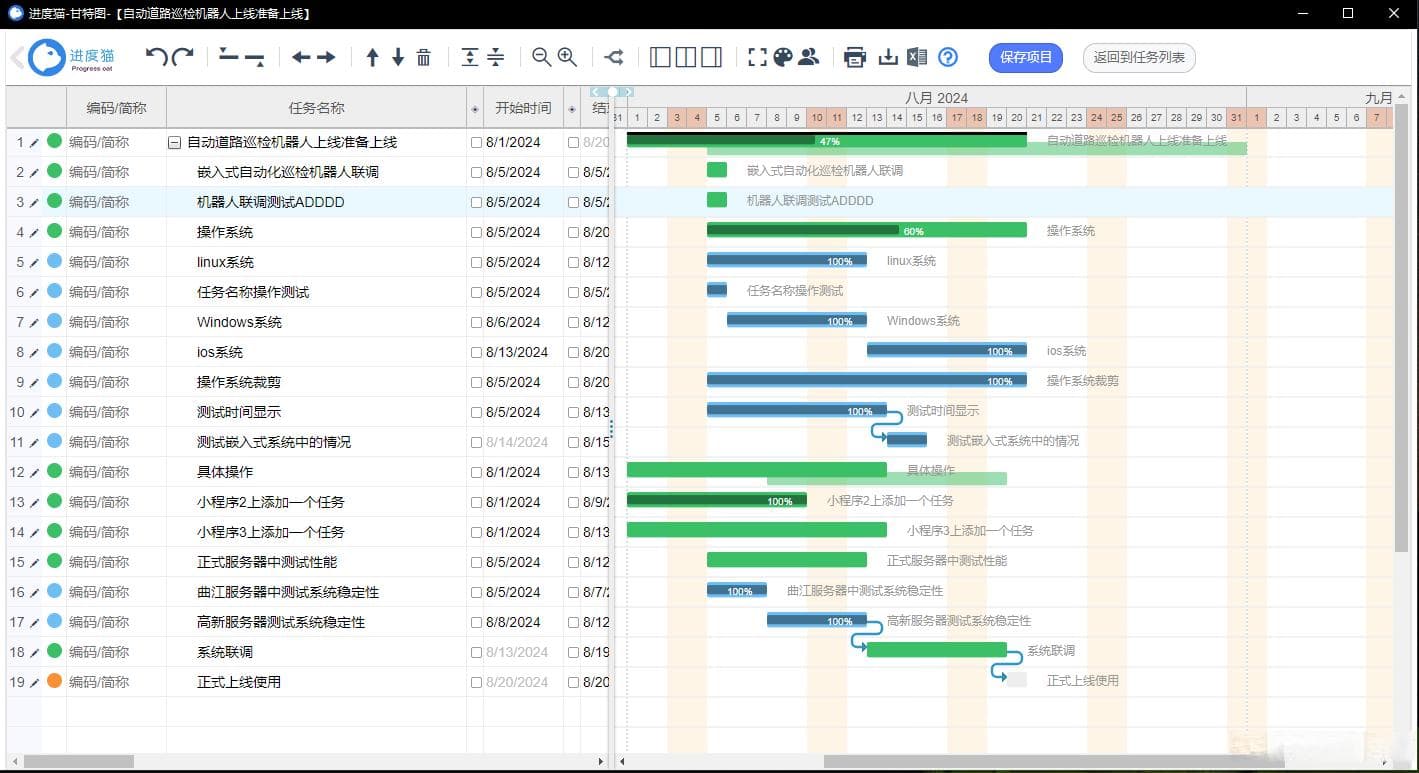
Task: Click the Progress cat logo
Action: pos(71,57)
